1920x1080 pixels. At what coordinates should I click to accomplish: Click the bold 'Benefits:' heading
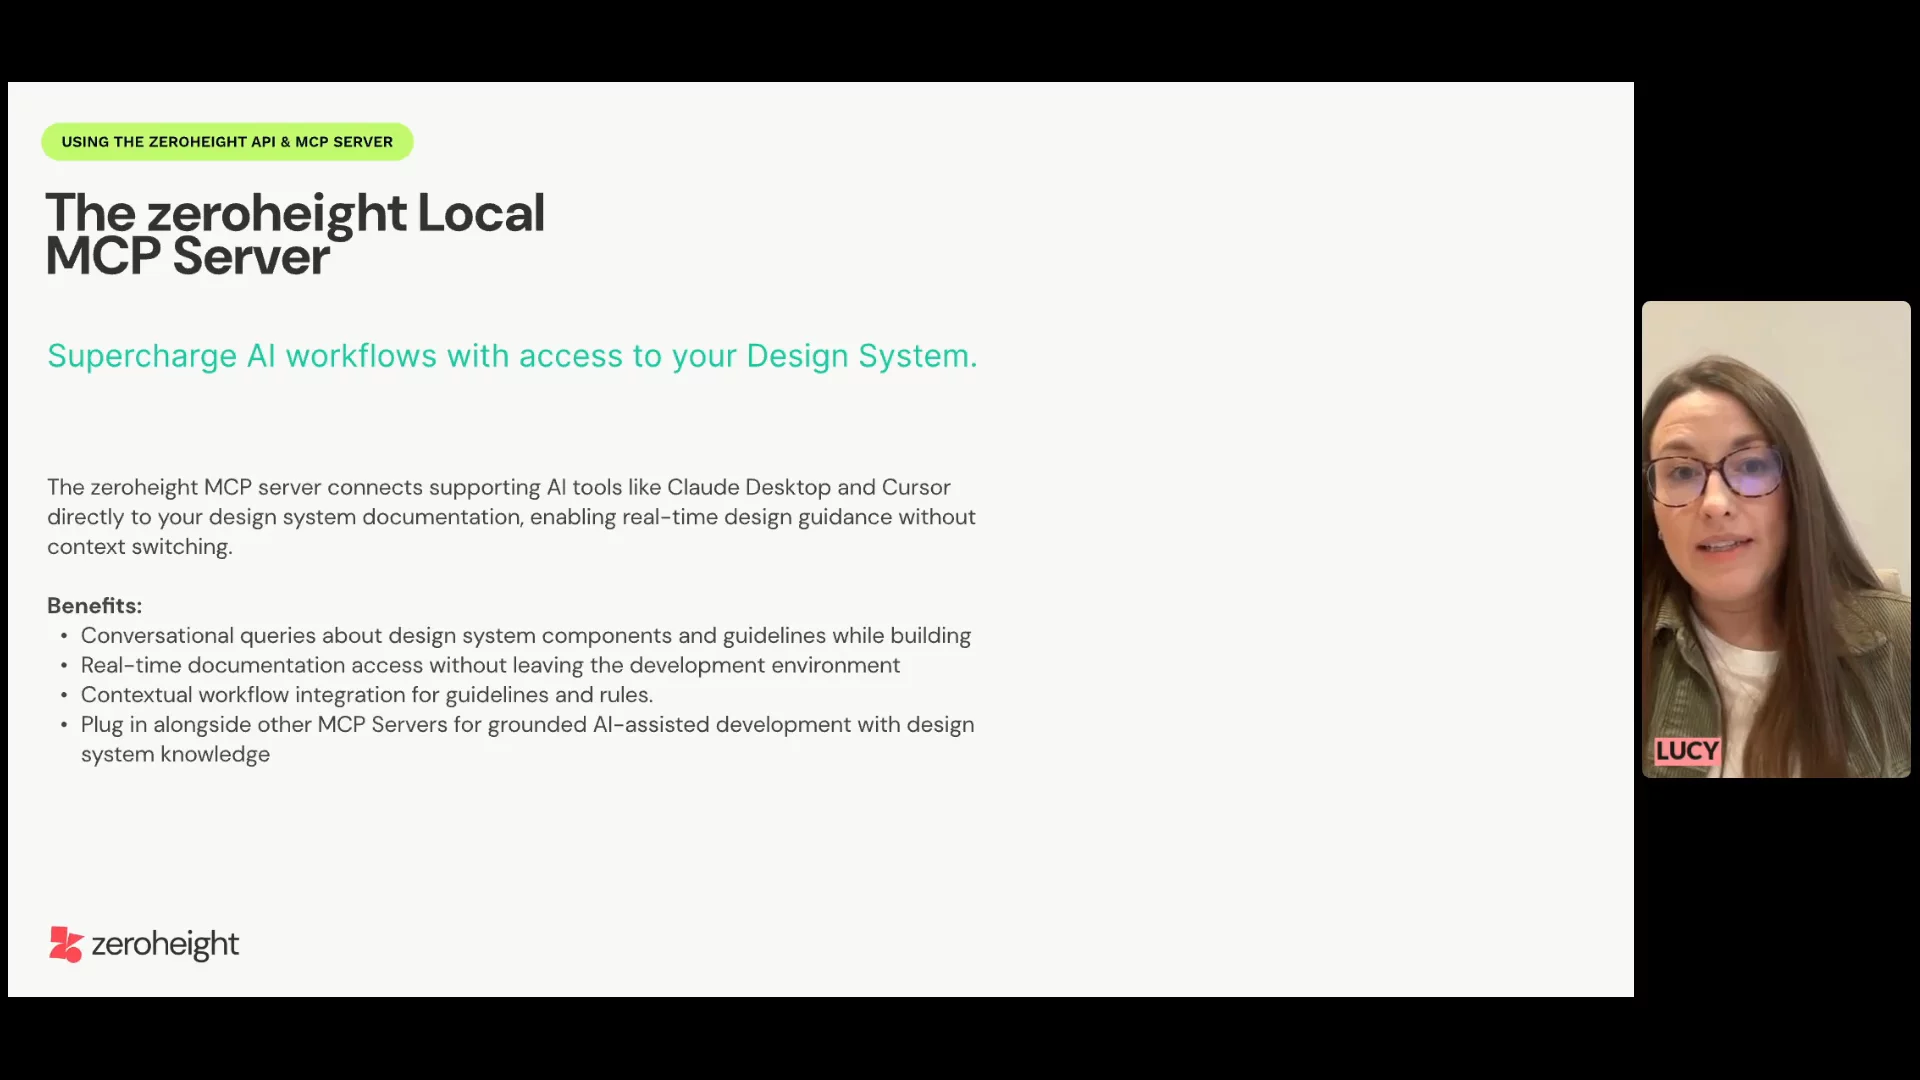[94, 606]
